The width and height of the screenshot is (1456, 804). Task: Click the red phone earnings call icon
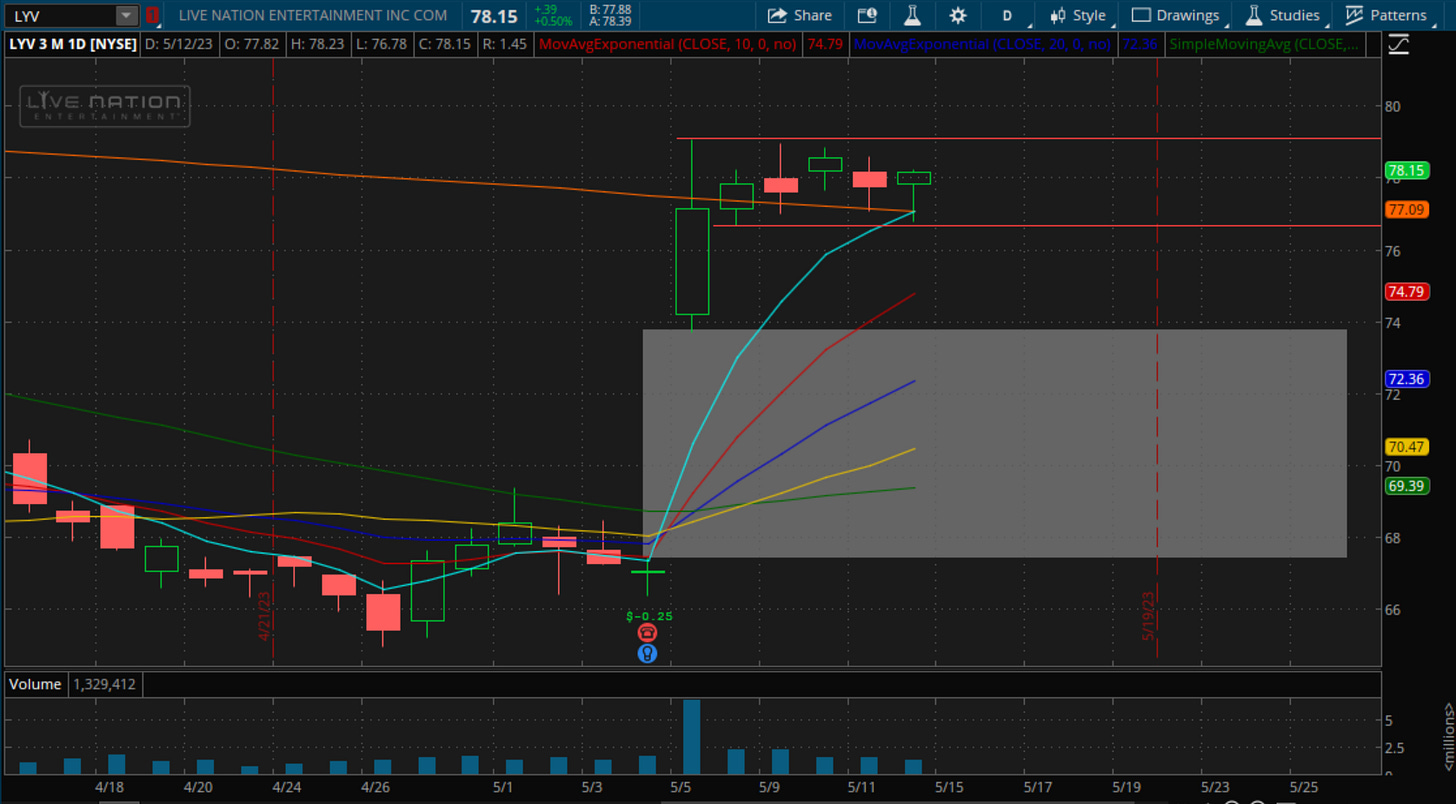tap(647, 633)
